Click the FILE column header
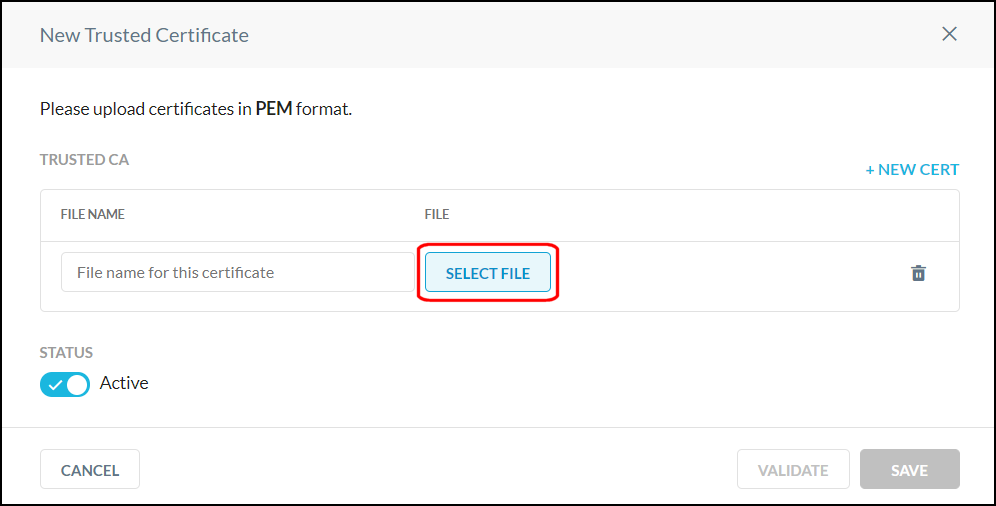 437,214
